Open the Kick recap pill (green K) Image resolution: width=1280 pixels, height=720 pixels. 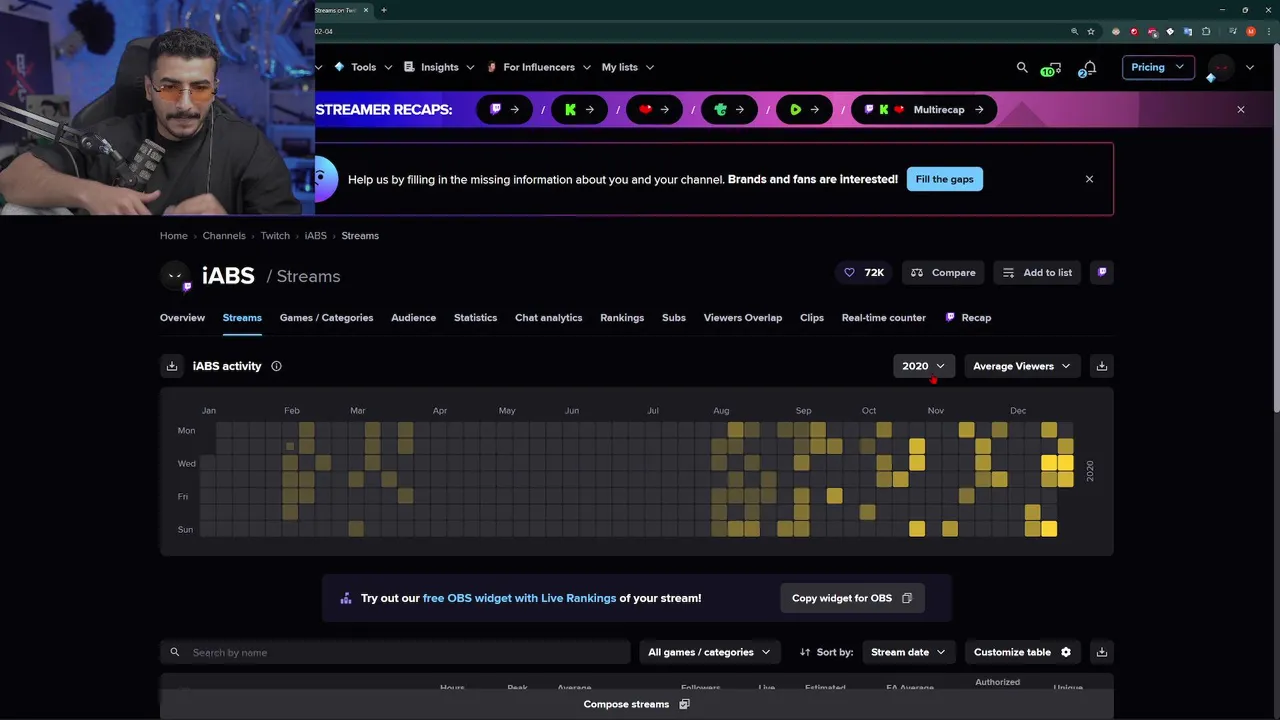click(x=579, y=110)
